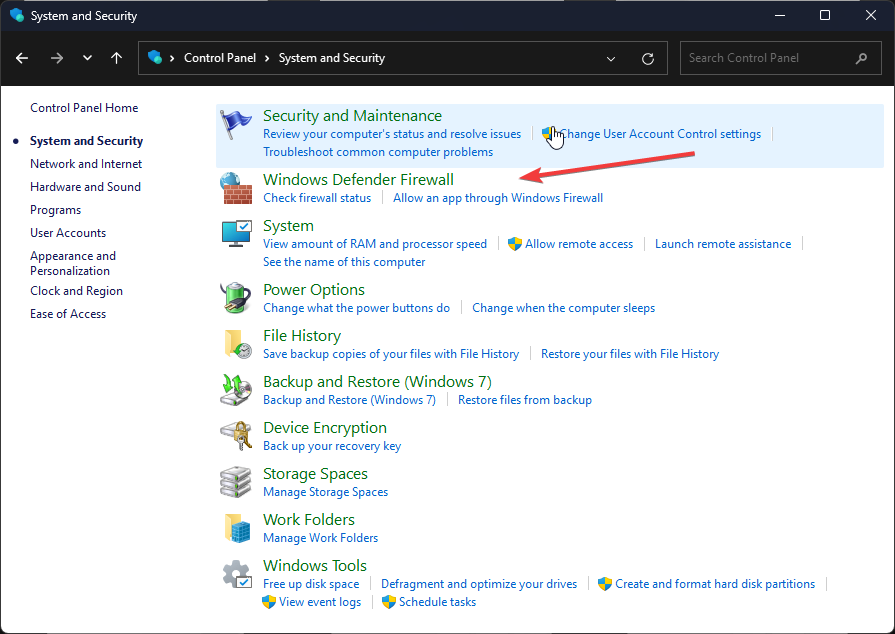Click Review your computer's status link

(392, 134)
